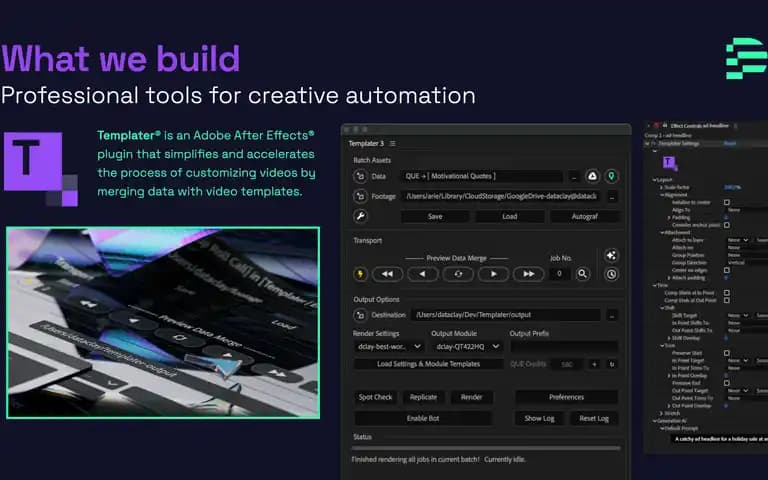
Task: Open the Output Module dropdown
Action: [x=467, y=347]
